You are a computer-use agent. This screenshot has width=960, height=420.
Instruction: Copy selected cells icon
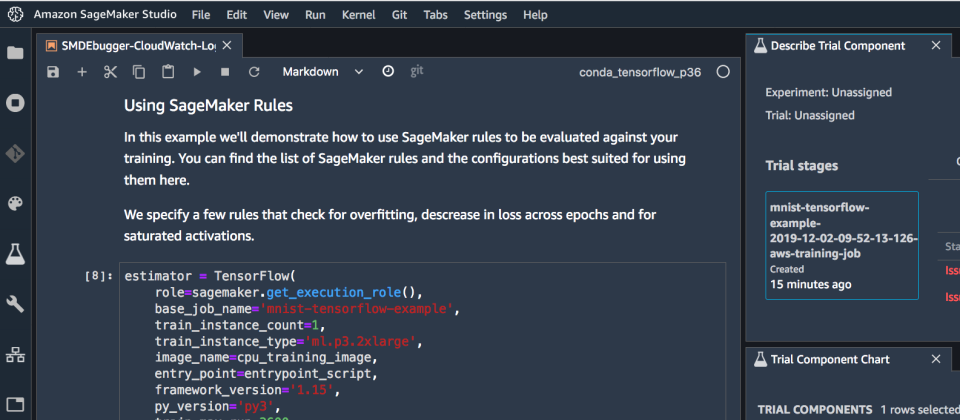[139, 72]
